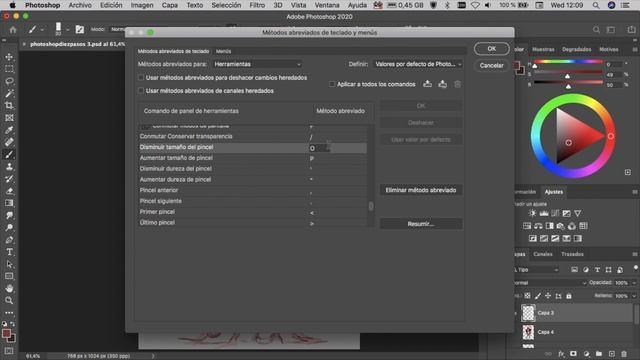Open the Archivo menu
Viewport: 640px width, 360px height.
(80, 5)
